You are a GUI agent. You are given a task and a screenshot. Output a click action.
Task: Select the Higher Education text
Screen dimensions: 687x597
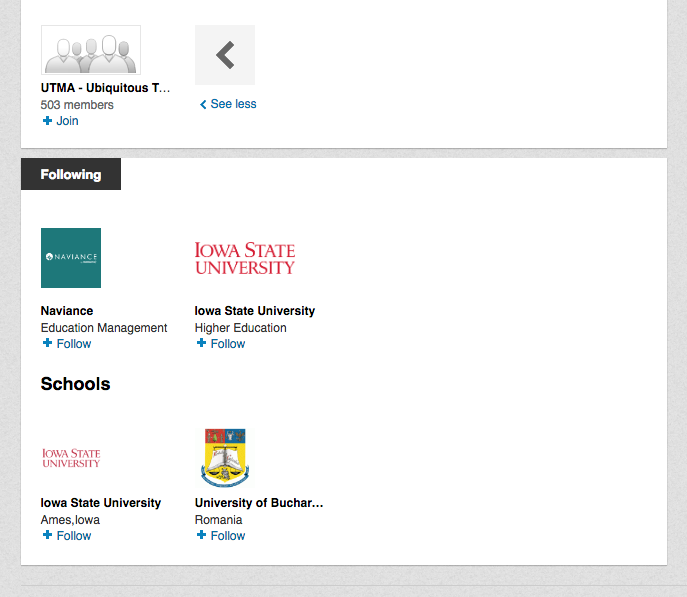(241, 328)
